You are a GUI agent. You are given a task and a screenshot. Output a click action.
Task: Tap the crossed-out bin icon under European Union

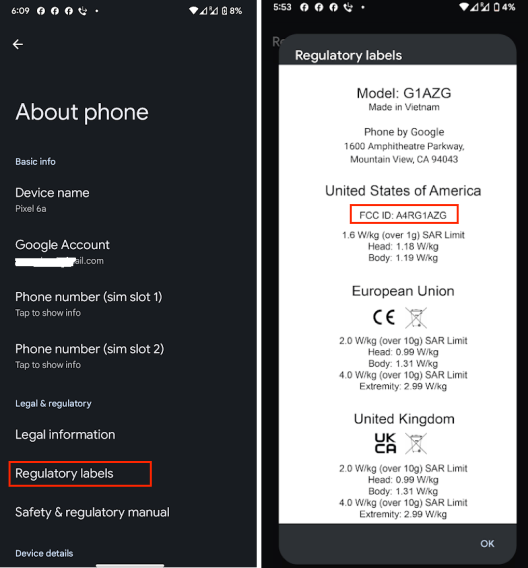click(416, 318)
